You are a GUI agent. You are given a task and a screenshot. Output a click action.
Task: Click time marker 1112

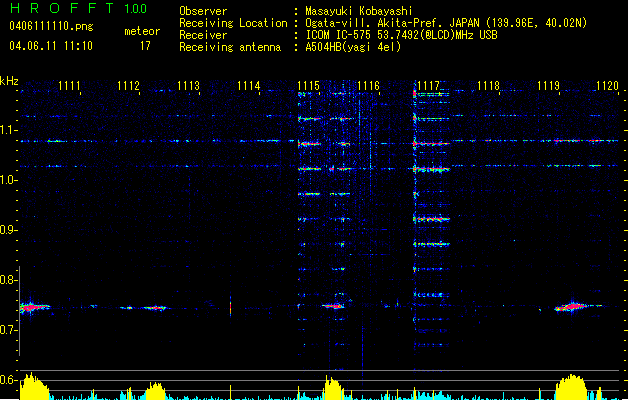(128, 86)
